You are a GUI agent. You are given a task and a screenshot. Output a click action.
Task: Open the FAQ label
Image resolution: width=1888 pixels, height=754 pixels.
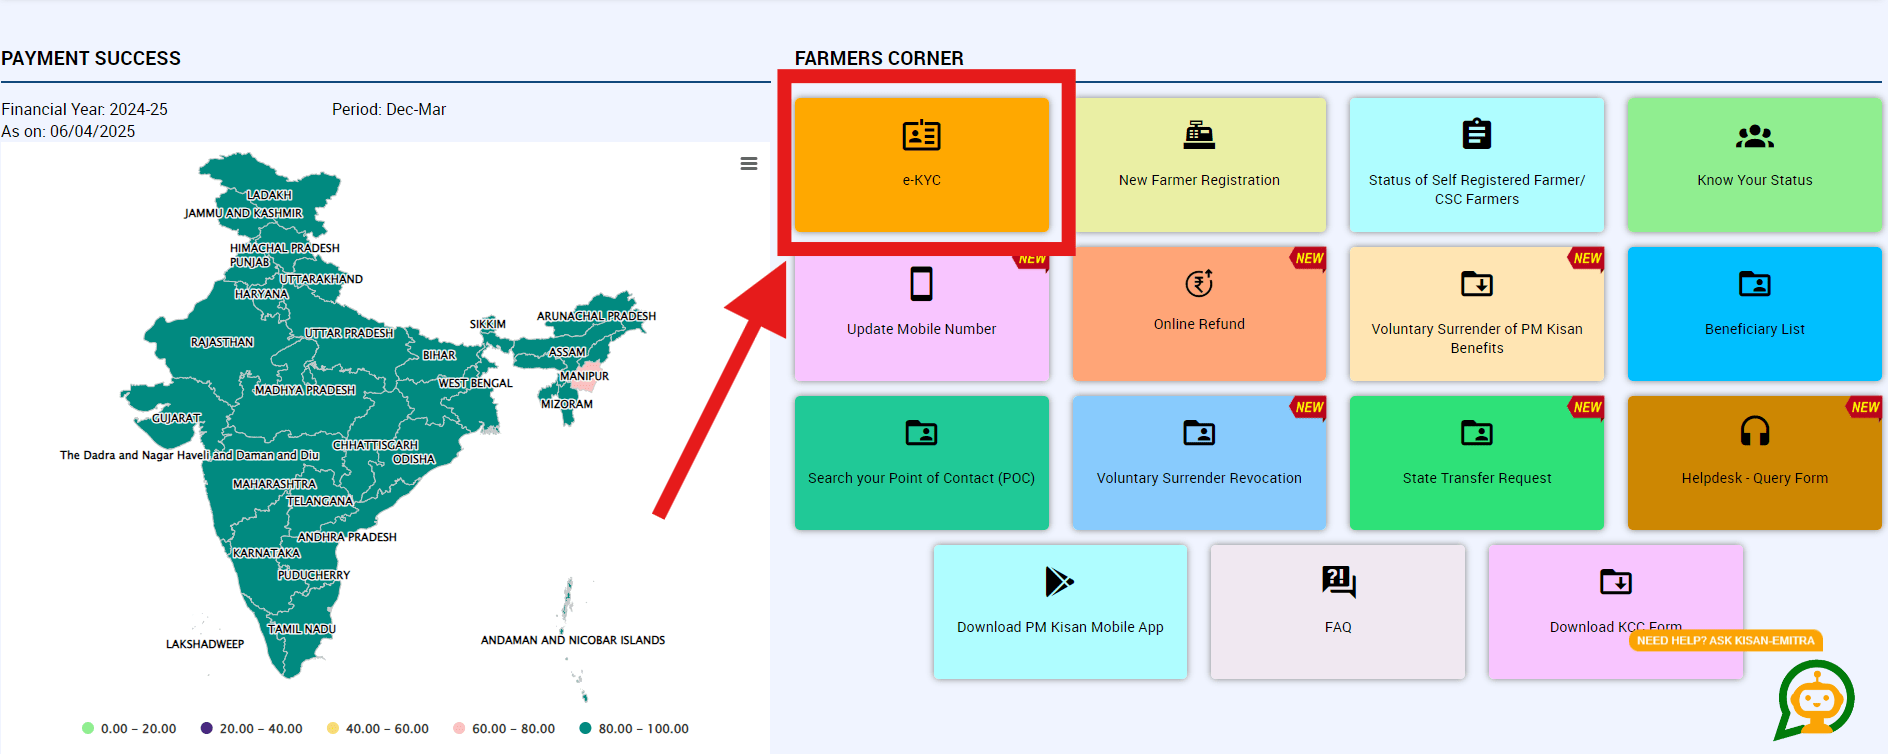coord(1338,627)
